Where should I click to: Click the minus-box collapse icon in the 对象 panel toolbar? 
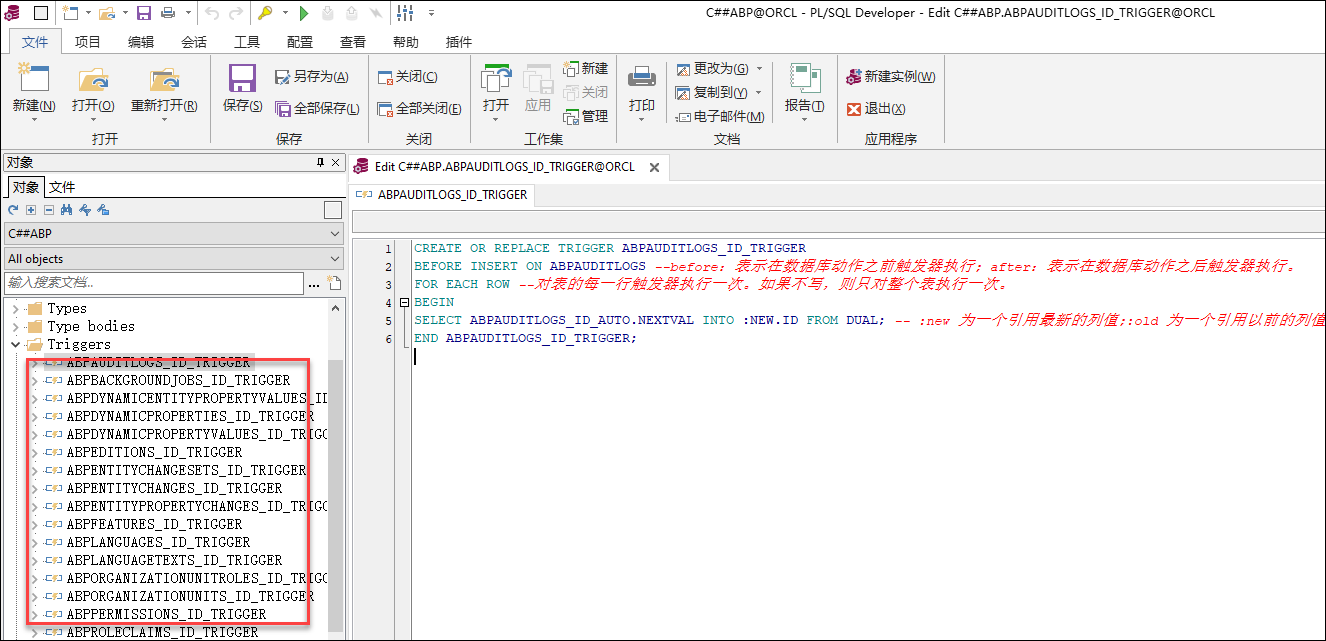click(x=48, y=210)
